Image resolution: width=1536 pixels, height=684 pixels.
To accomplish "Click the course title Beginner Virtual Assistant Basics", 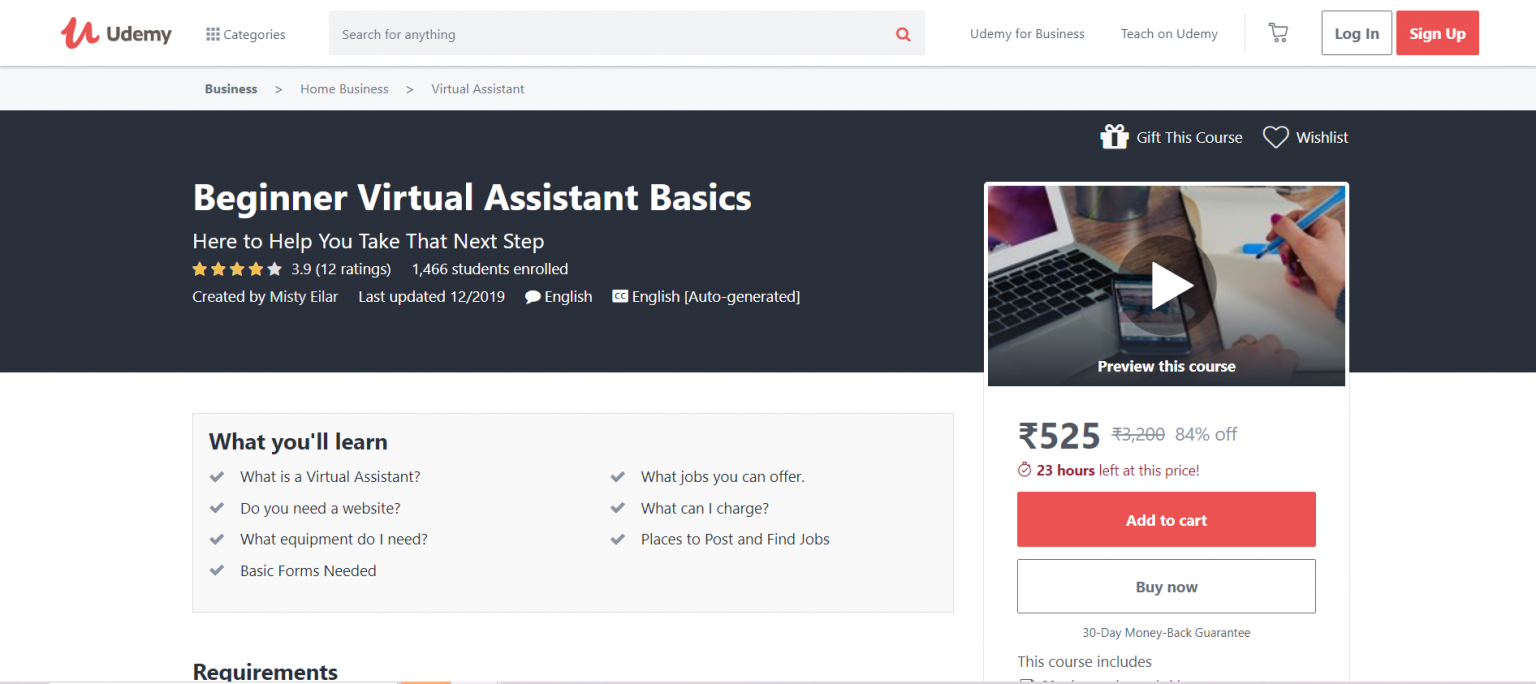I will tap(472, 197).
